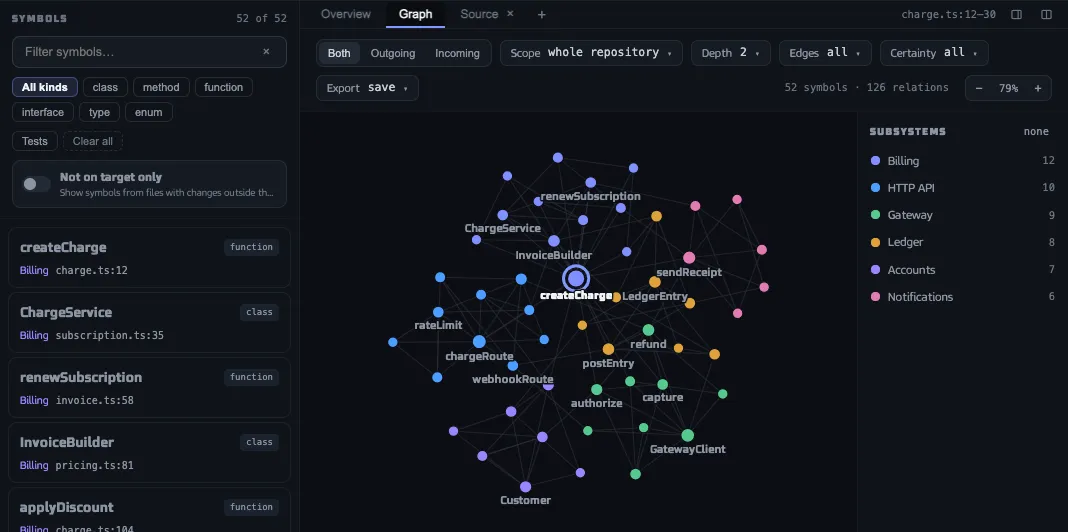Toggle the interface kind filter

[x=43, y=112]
